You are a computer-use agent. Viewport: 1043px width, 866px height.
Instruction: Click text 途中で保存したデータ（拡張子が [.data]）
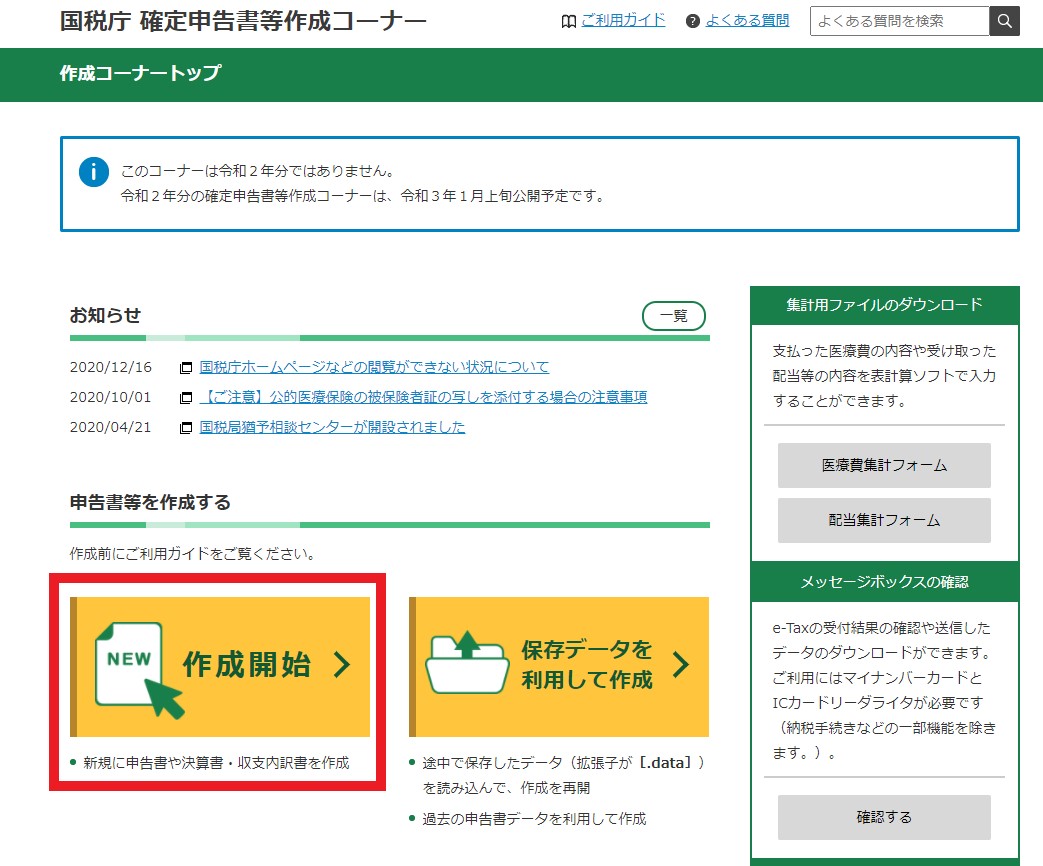(x=563, y=763)
